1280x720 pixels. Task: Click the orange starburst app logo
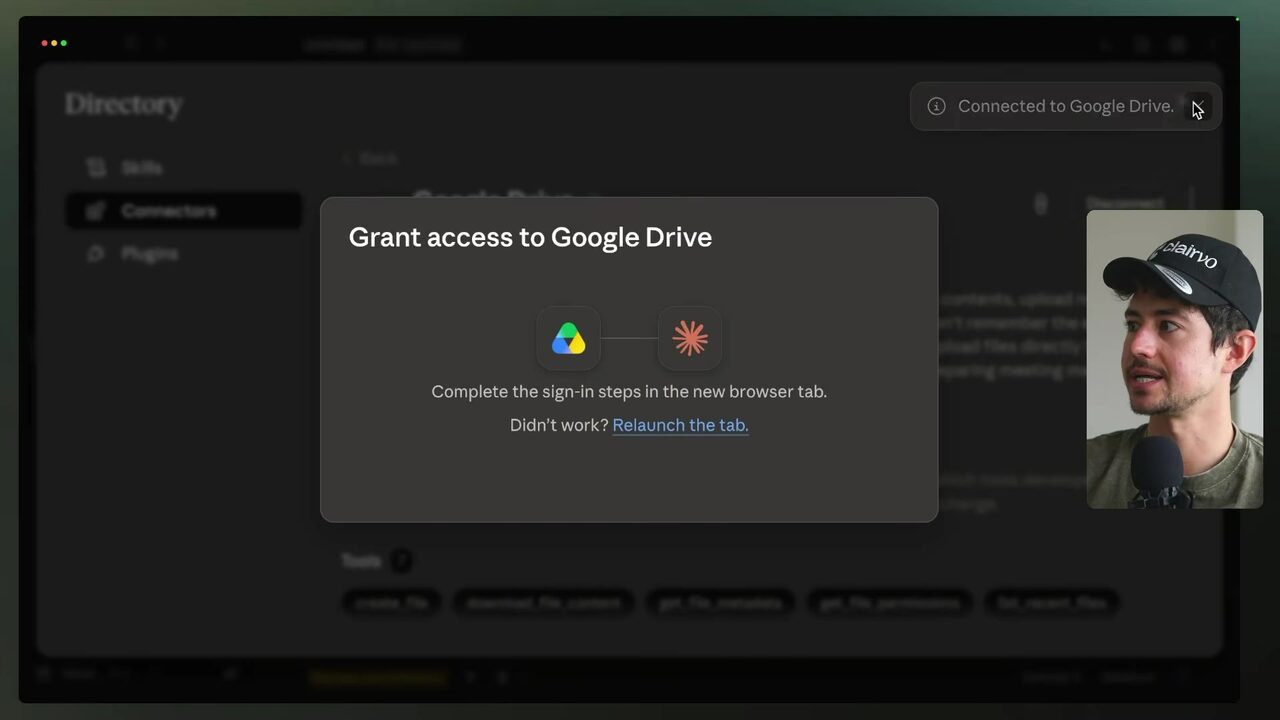click(690, 338)
